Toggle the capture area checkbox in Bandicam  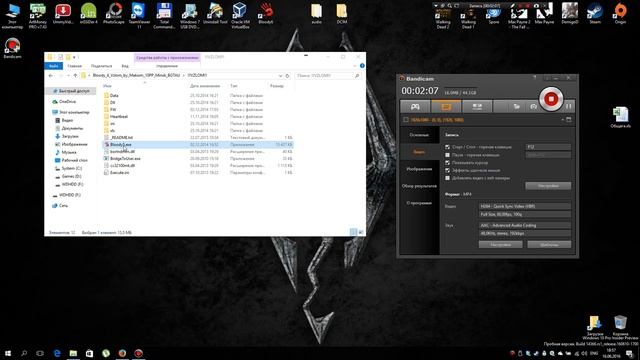(406, 120)
